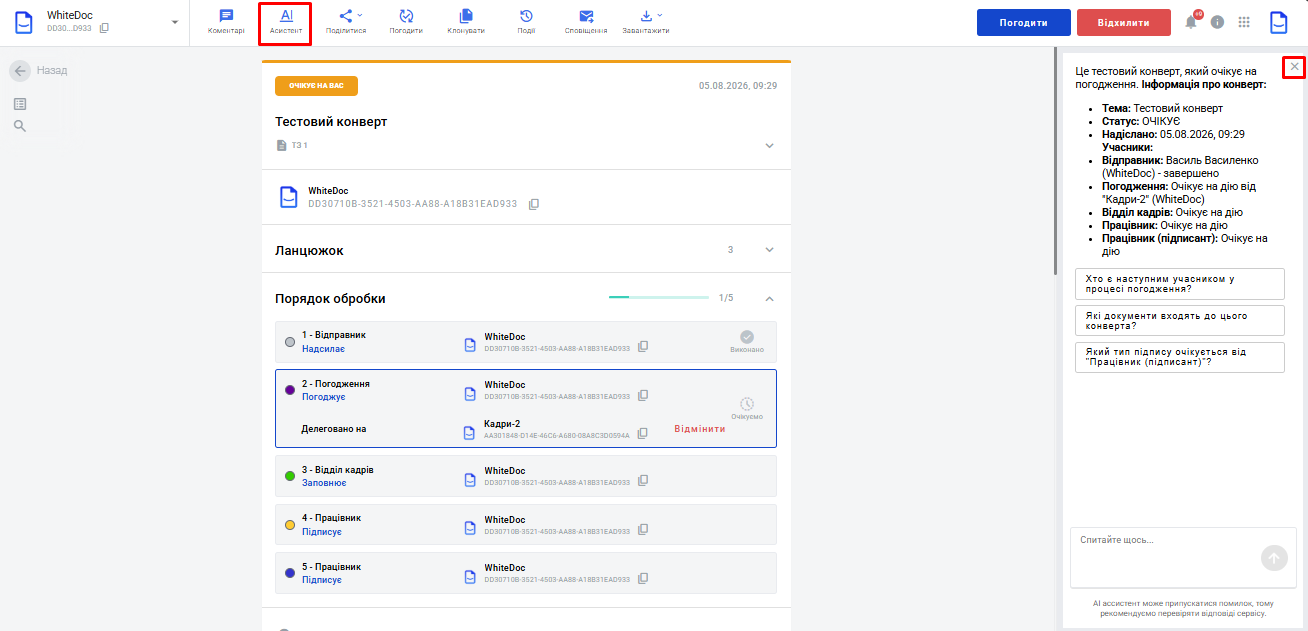This screenshot has height=631, width=1308.
Task: Expand the Ланцюжок section
Action: coord(769,250)
